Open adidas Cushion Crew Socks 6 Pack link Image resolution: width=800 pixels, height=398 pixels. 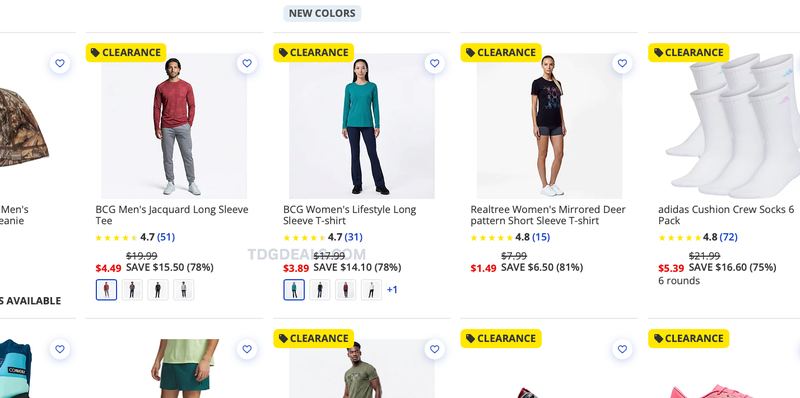click(726, 215)
